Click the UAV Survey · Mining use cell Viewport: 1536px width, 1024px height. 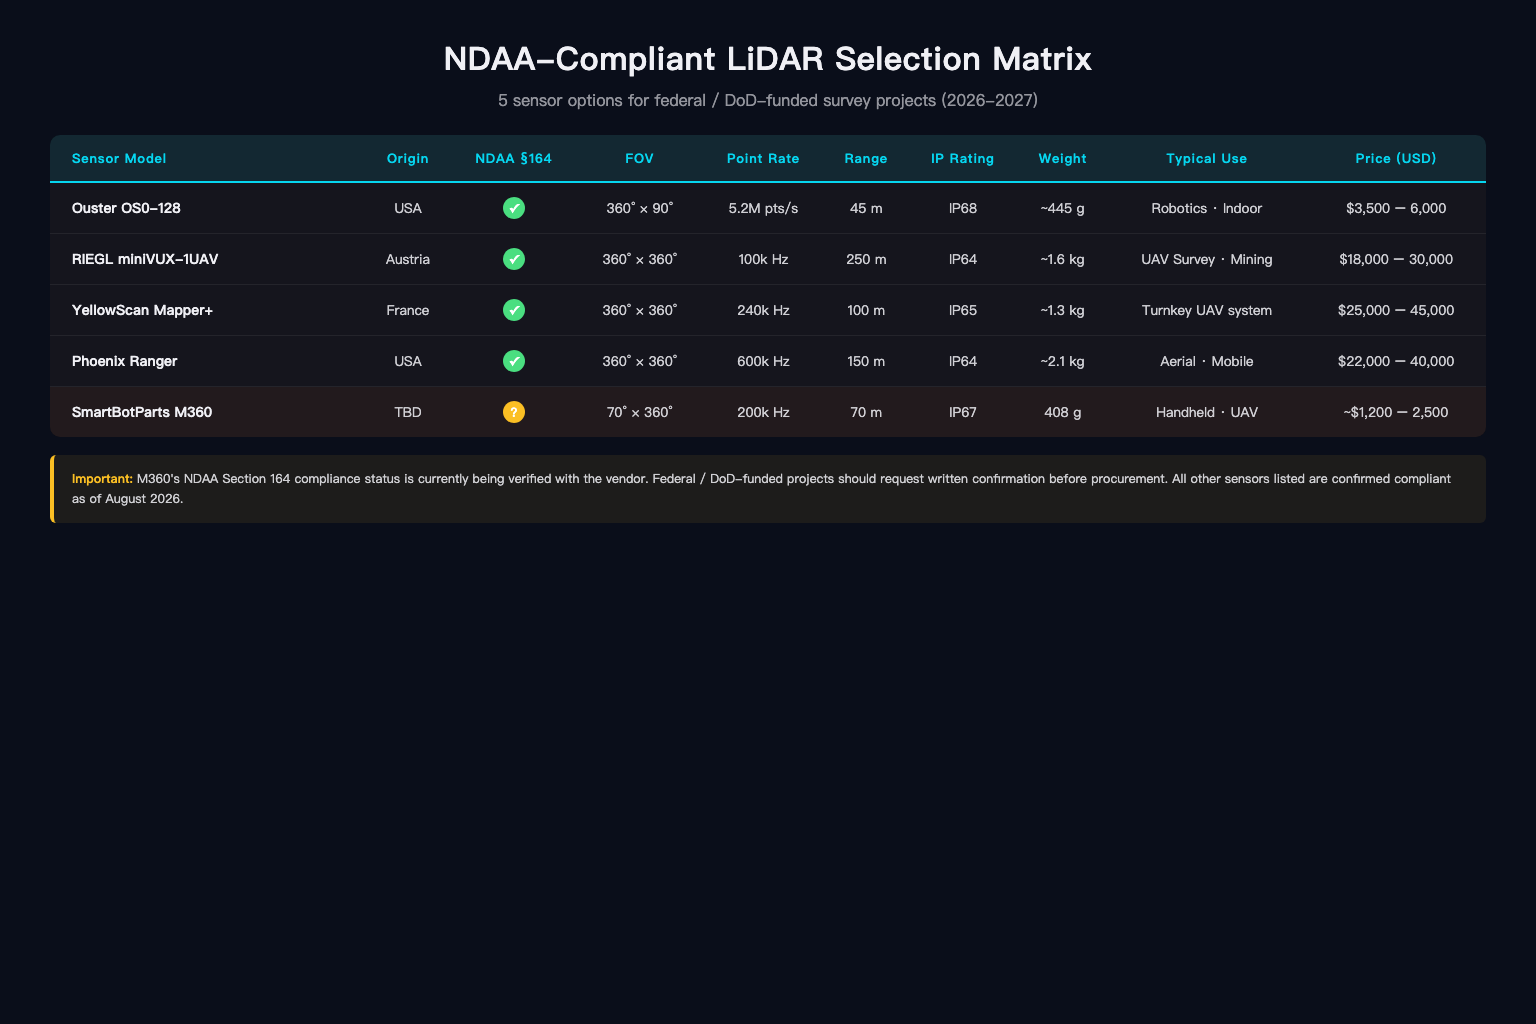[1207, 259]
